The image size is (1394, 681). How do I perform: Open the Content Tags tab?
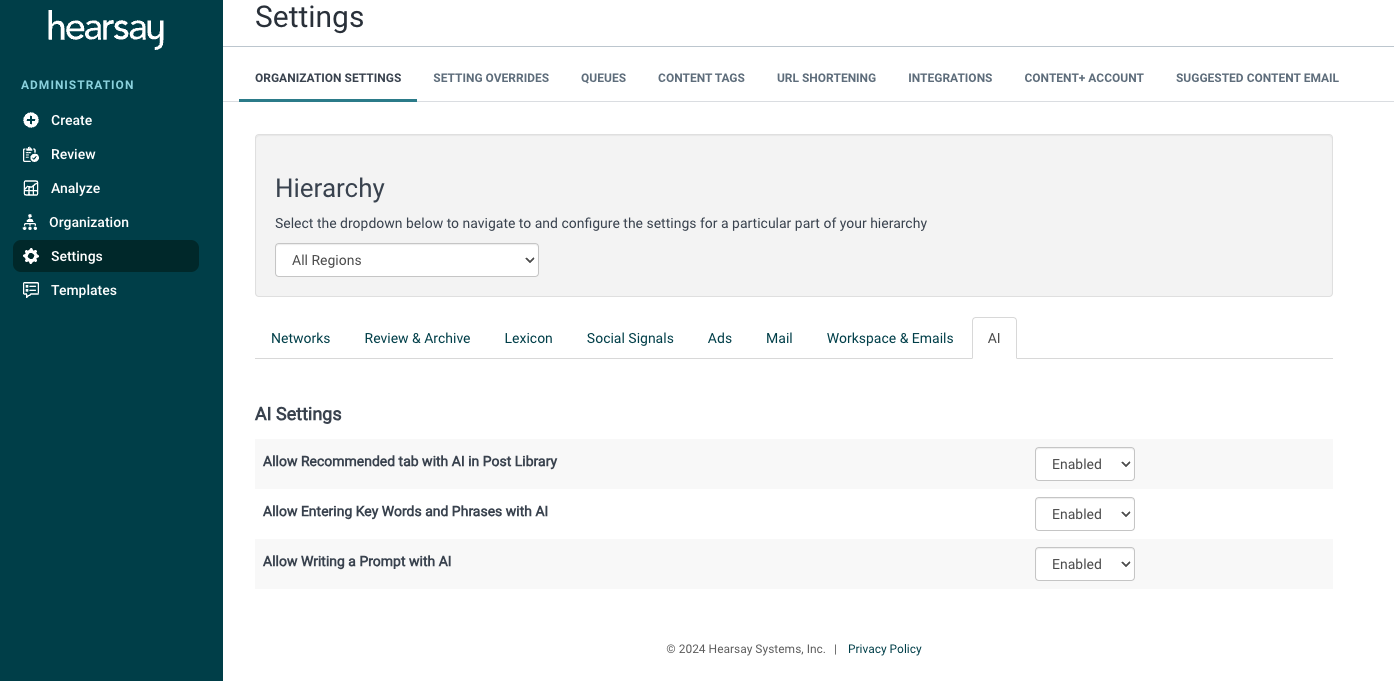click(701, 78)
